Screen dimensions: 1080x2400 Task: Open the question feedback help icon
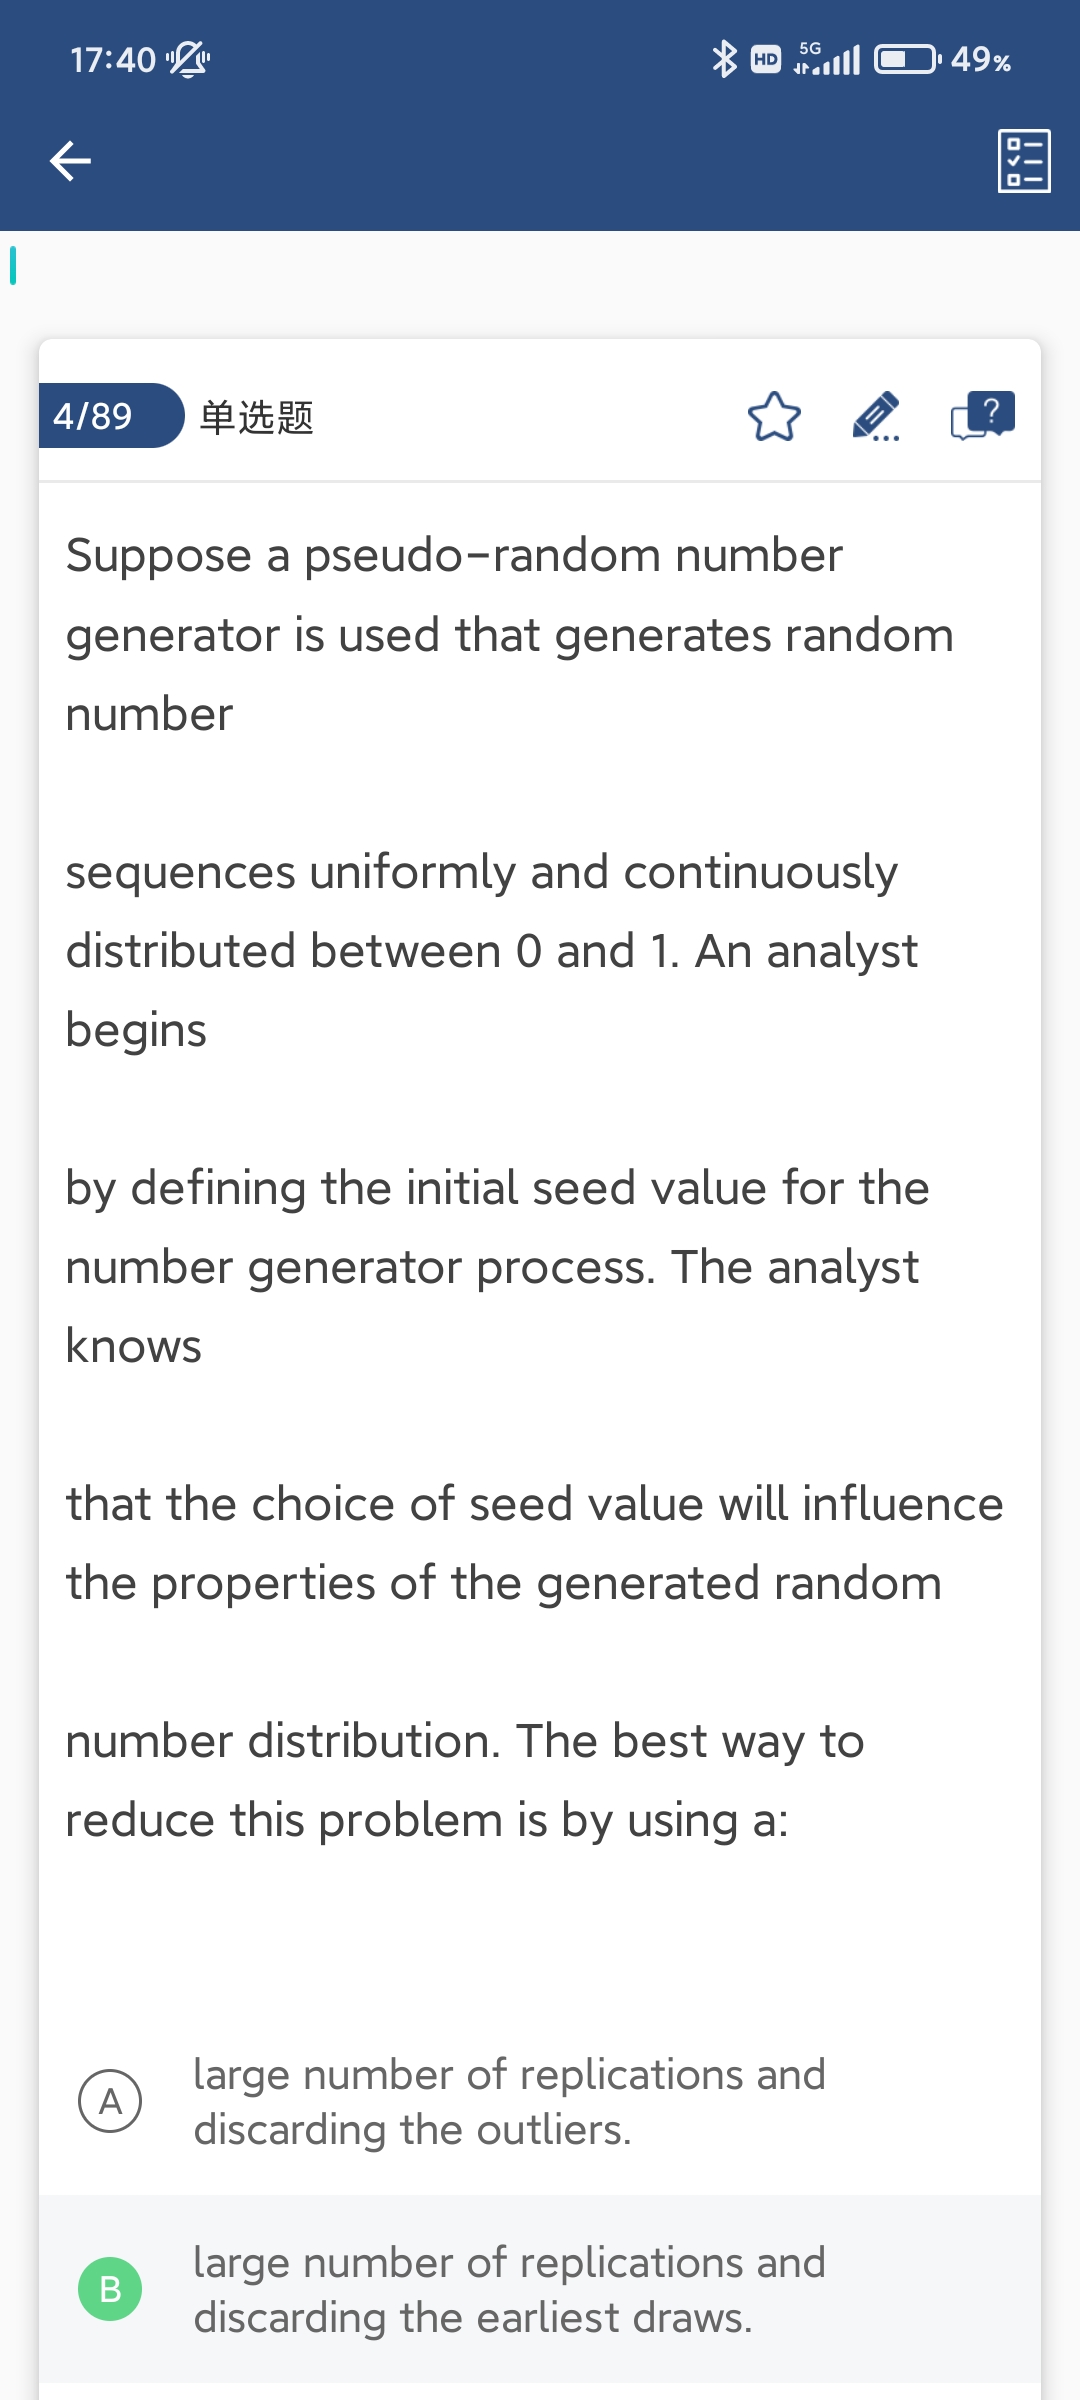[982, 415]
